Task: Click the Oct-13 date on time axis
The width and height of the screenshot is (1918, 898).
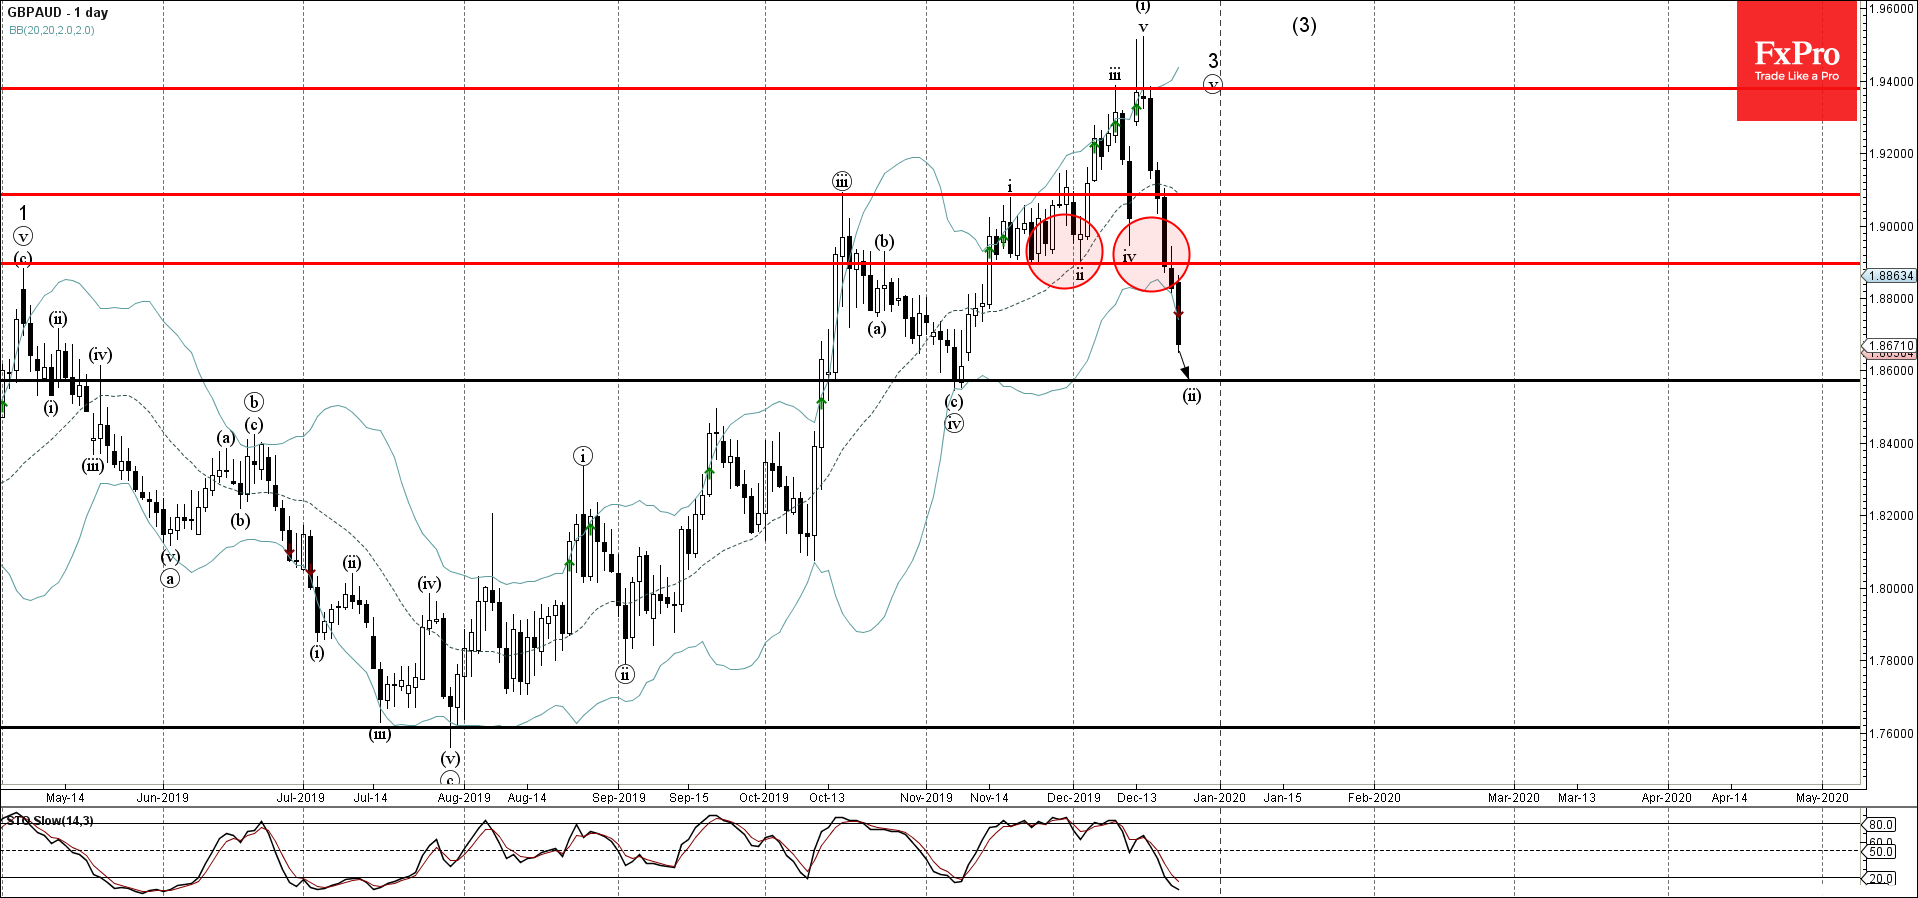Action: click(827, 798)
